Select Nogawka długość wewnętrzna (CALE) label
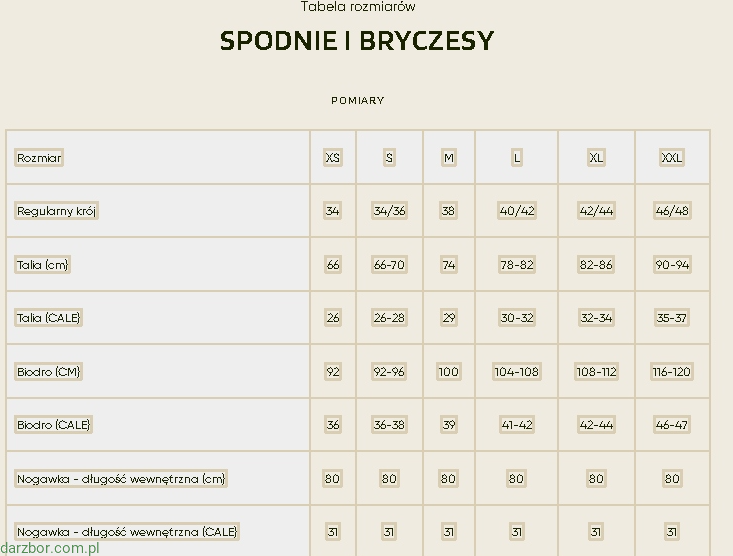Viewport: 733px width, 556px height. 128,532
